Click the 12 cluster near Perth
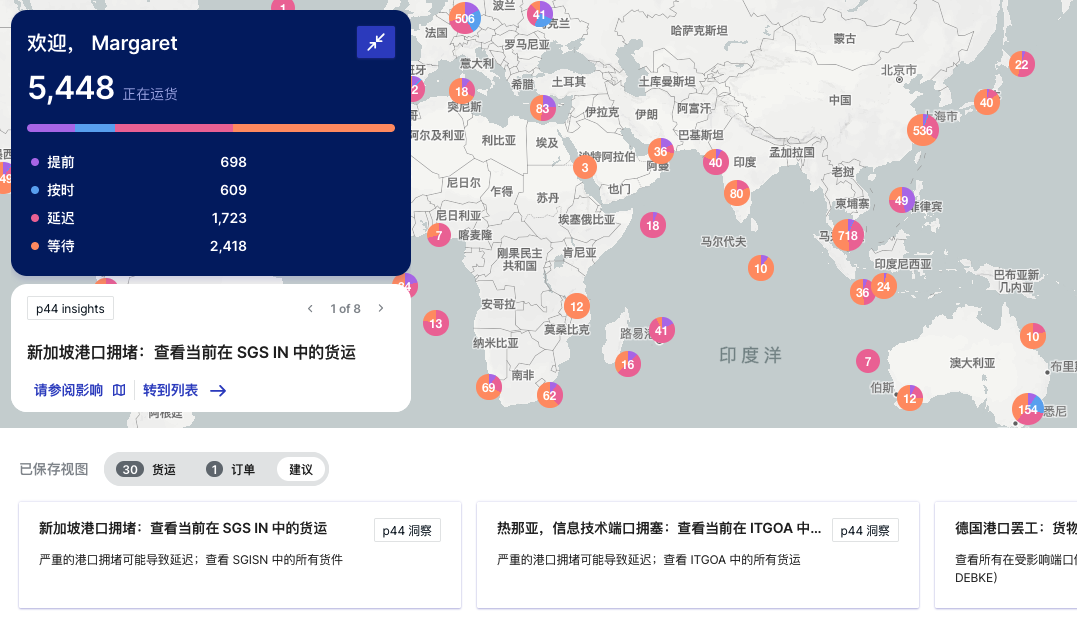1077x643 pixels. 909,398
